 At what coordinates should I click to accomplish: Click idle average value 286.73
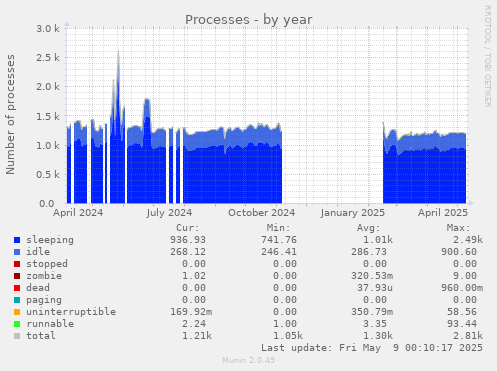click(x=369, y=252)
